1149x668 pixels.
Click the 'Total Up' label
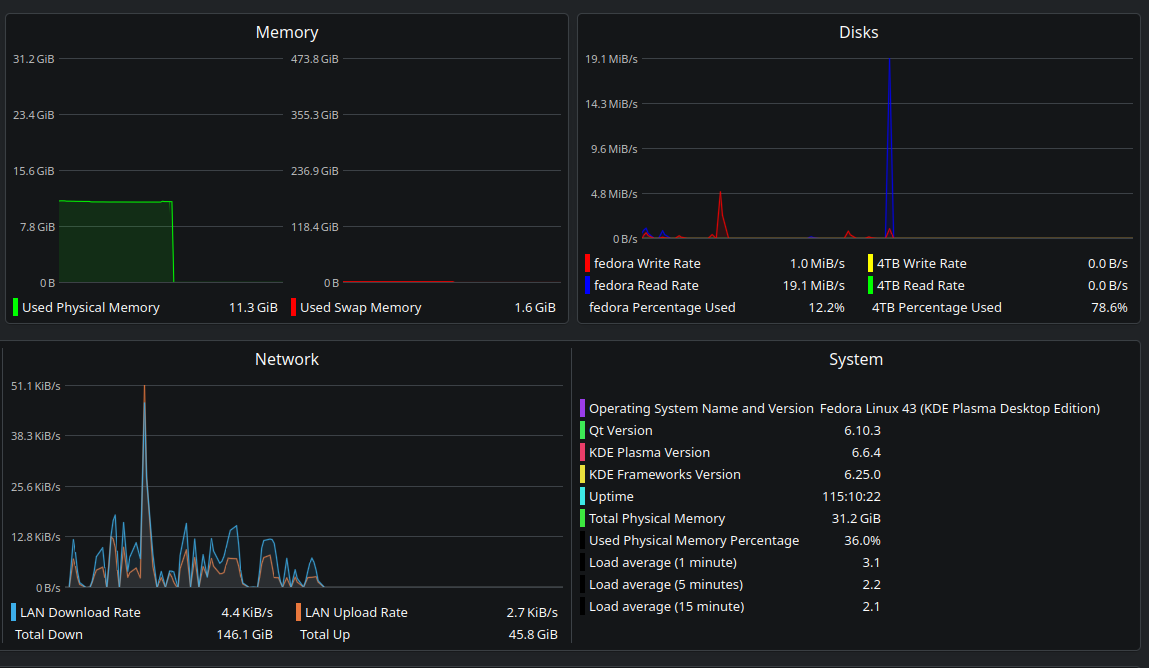325,634
